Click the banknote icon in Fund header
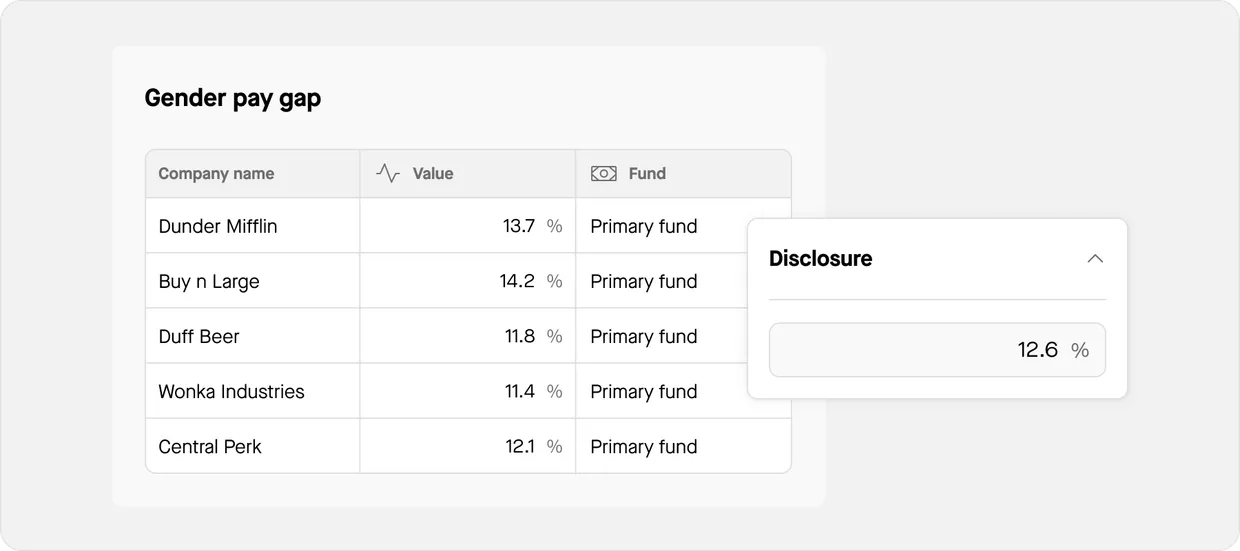Image resolution: width=1240 pixels, height=551 pixels. 604,173
